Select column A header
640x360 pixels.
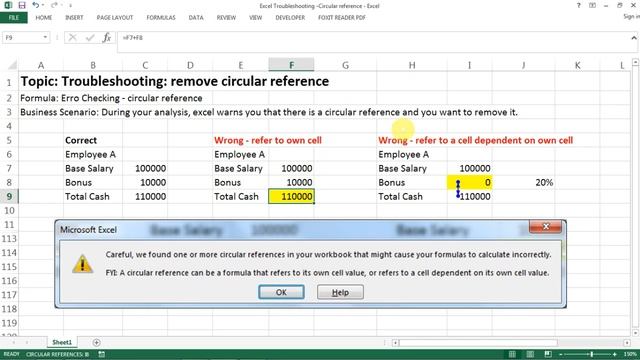[x=41, y=65]
